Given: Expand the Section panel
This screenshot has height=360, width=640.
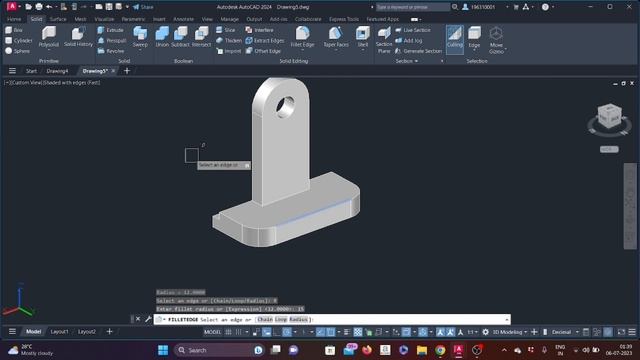Looking at the screenshot, I should (x=407, y=61).
